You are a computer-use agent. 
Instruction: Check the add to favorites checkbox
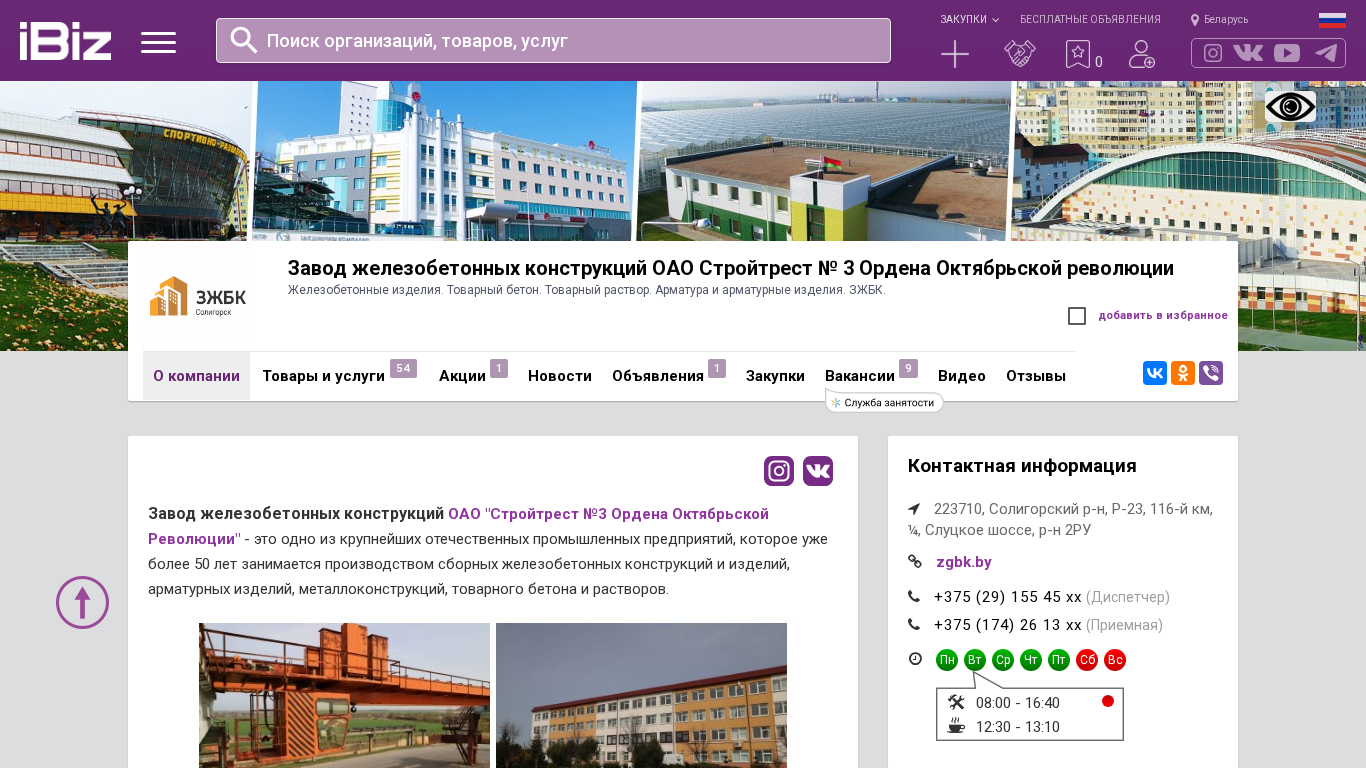pyautogui.click(x=1077, y=316)
